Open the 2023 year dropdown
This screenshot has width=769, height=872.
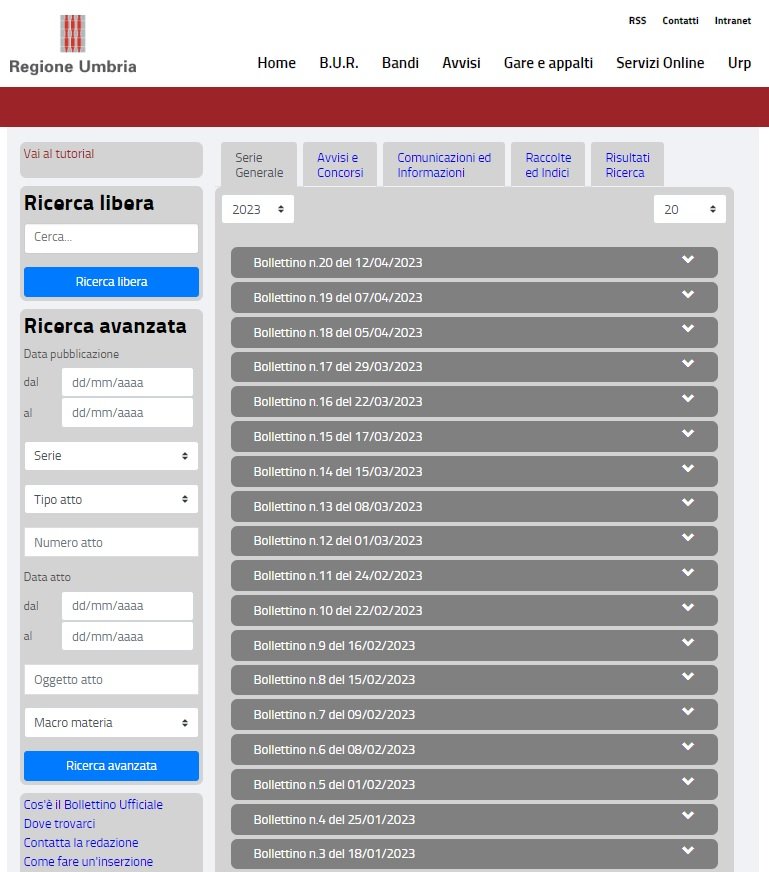tap(258, 209)
